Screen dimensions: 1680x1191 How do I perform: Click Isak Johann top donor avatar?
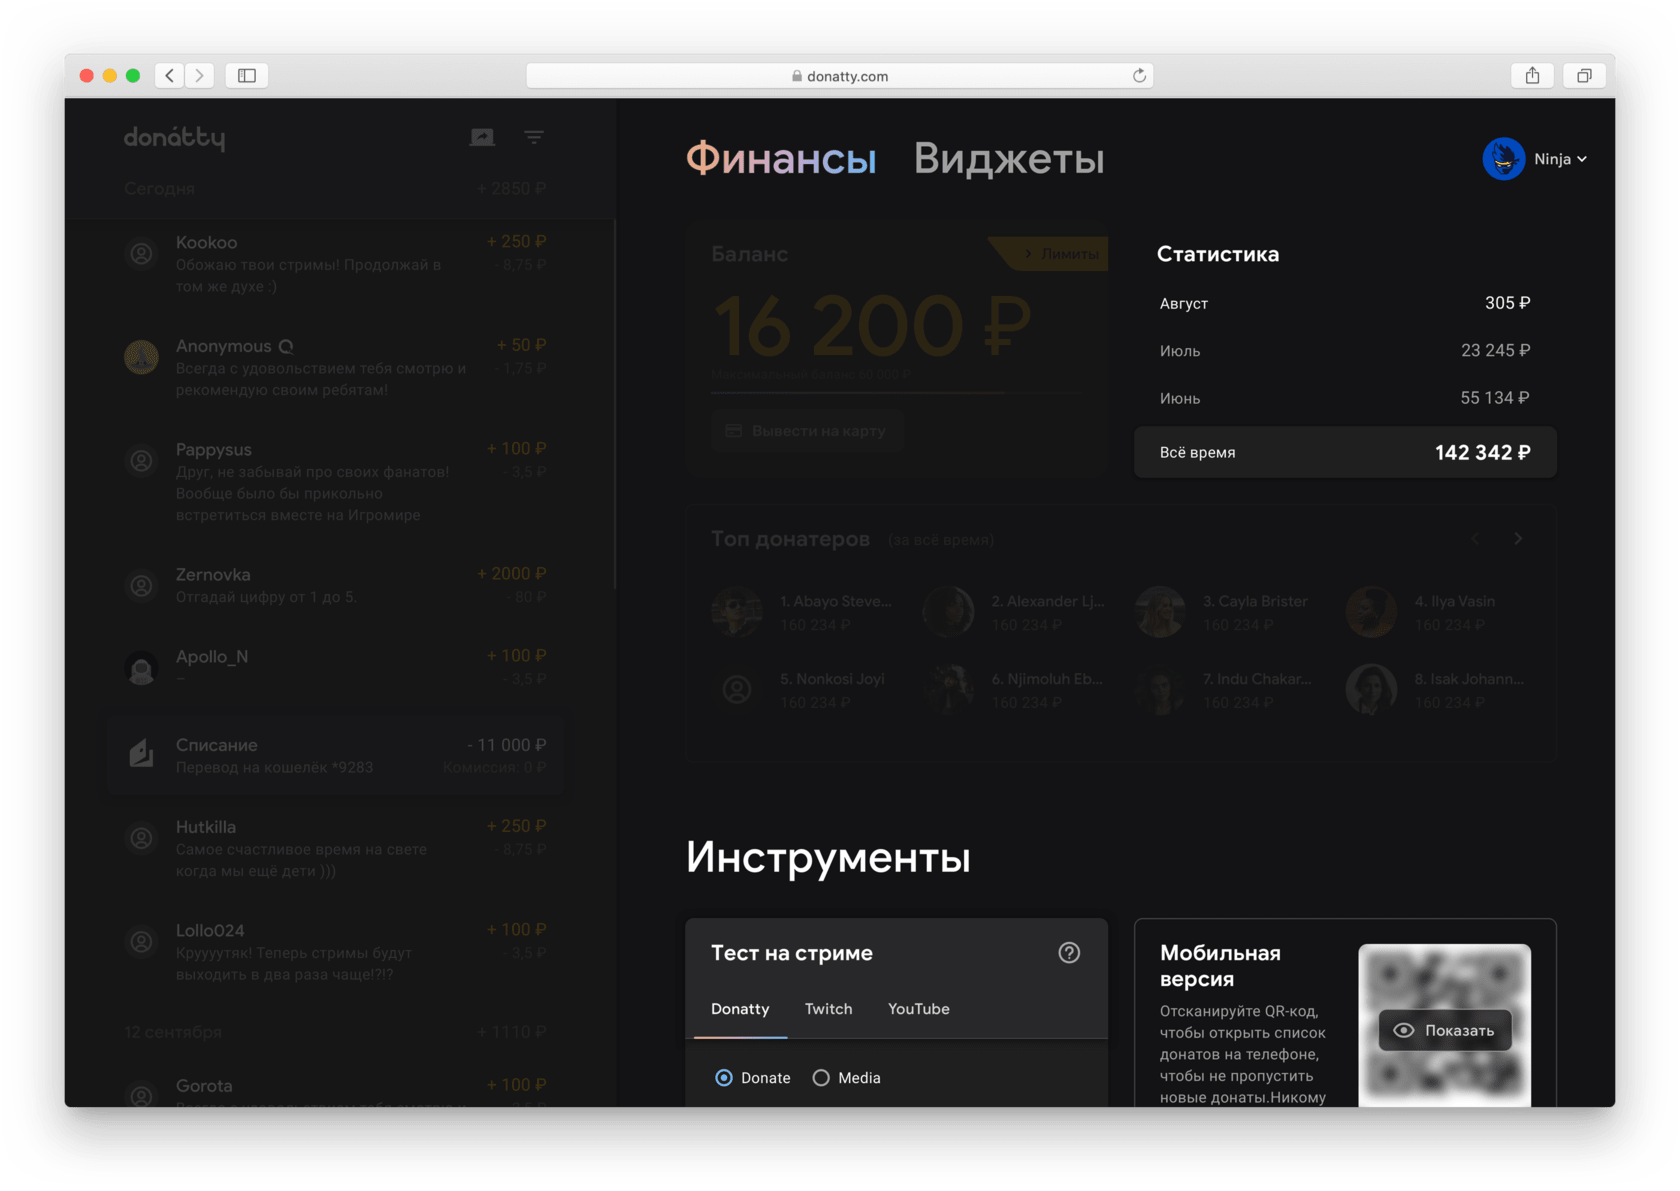coord(1371,689)
